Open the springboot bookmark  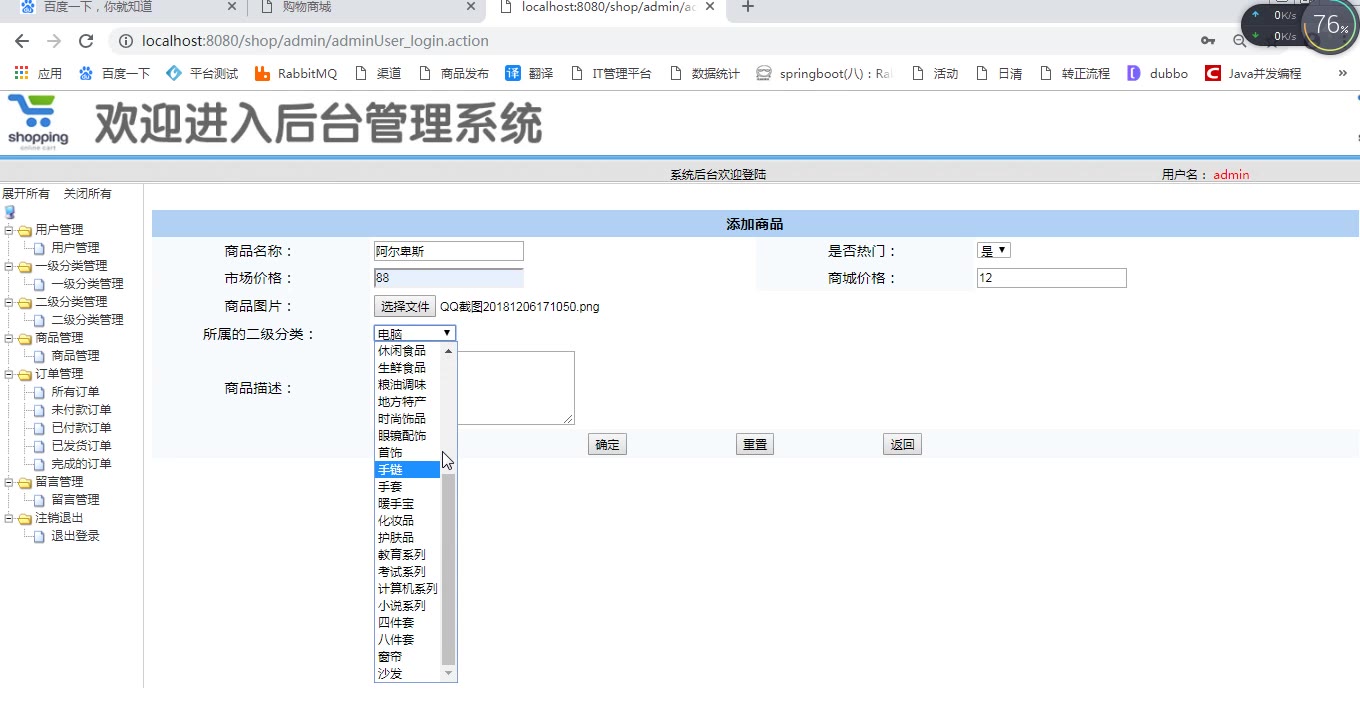pos(824,73)
